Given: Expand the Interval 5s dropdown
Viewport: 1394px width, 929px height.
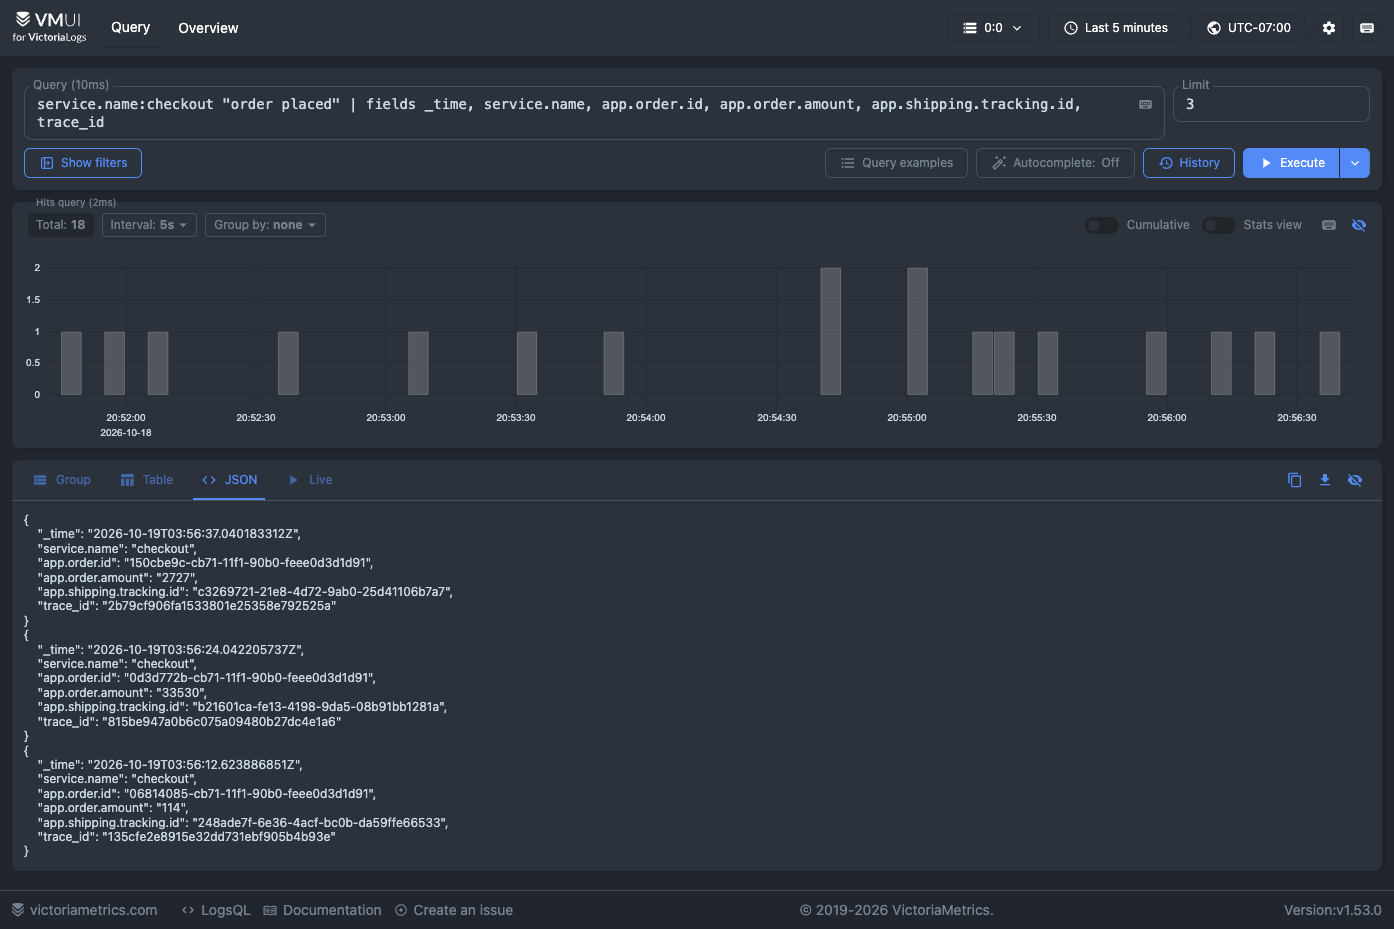Looking at the screenshot, I should (x=149, y=225).
